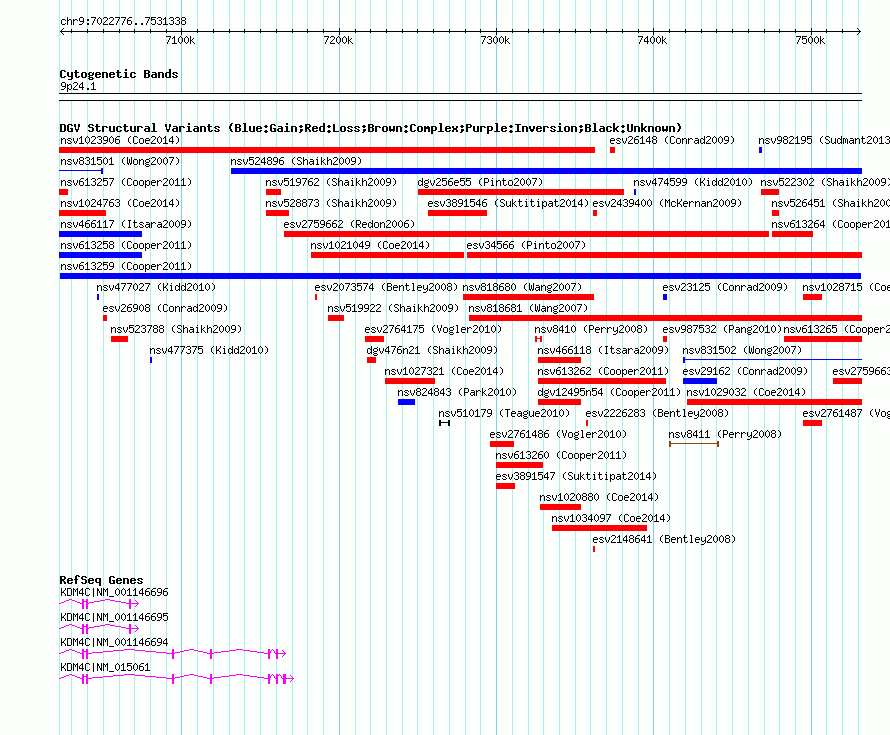Image resolution: width=890 pixels, height=735 pixels.
Task: Select the 9p24.1 cytogenetic band label
Action: (78, 86)
